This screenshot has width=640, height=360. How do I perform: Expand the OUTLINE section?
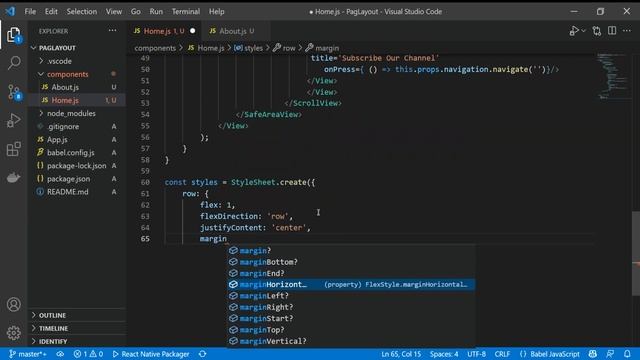(x=78, y=315)
